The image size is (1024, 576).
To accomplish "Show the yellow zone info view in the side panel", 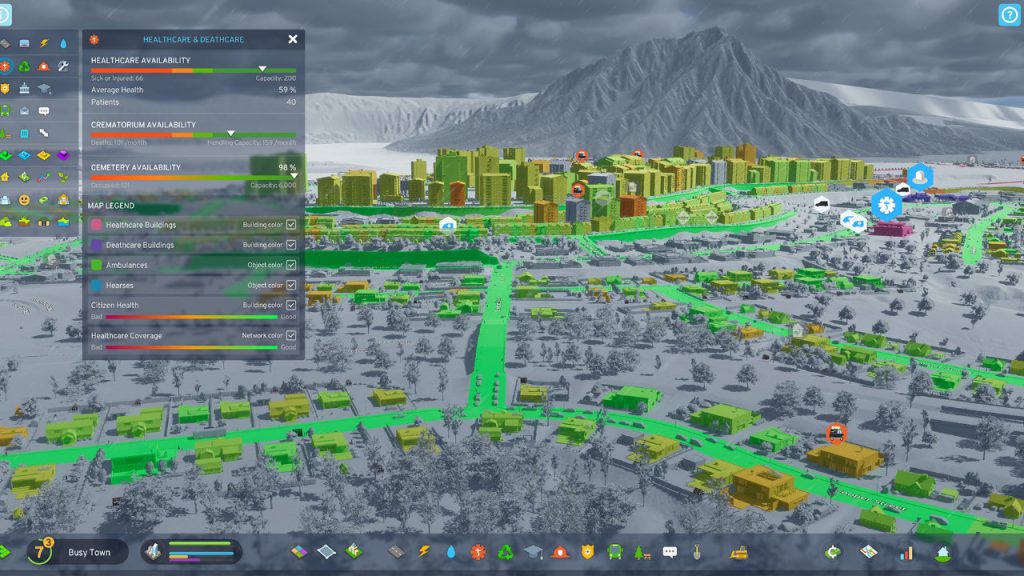I will pyautogui.click(x=44, y=155).
